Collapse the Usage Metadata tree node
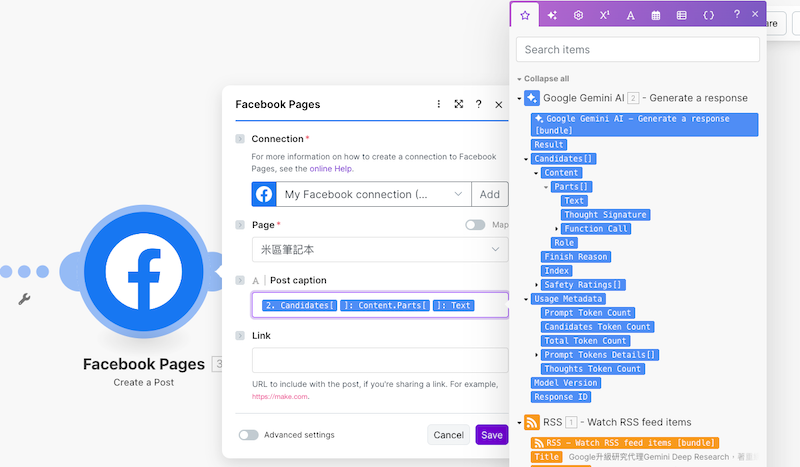Viewport: 800px width, 467px height. 526,299
